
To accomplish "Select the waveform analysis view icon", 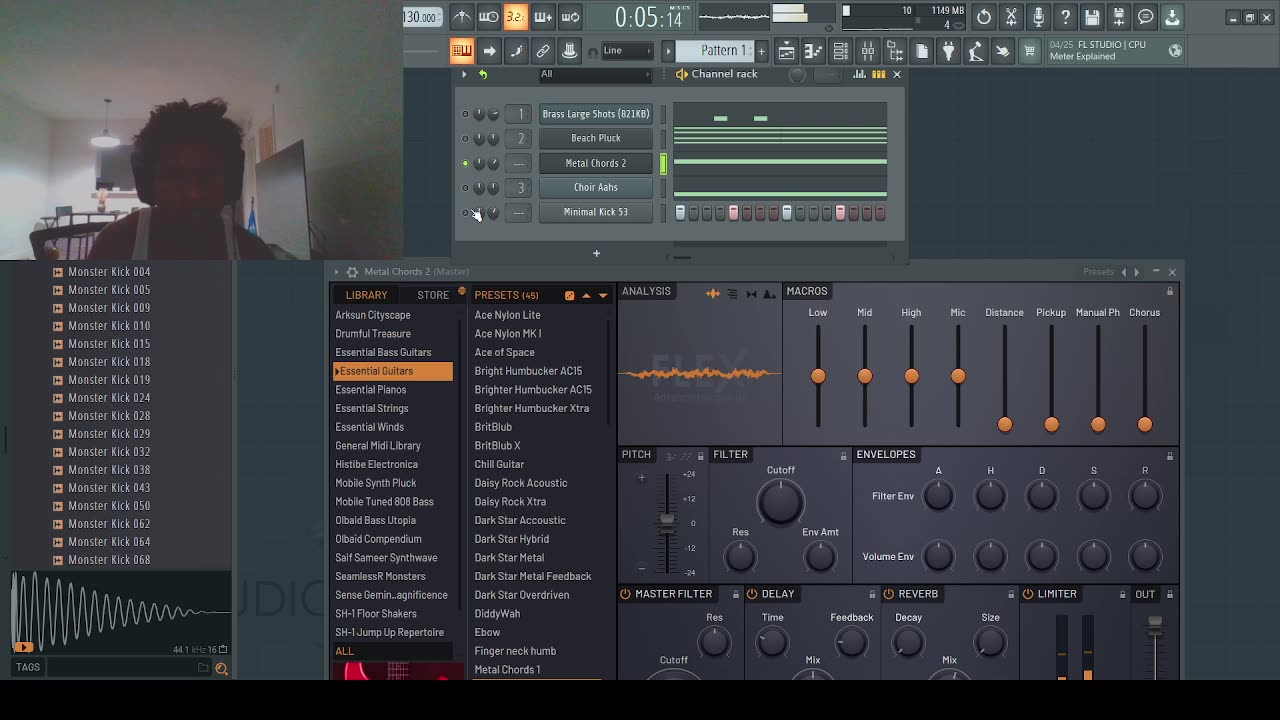I will click(713, 293).
